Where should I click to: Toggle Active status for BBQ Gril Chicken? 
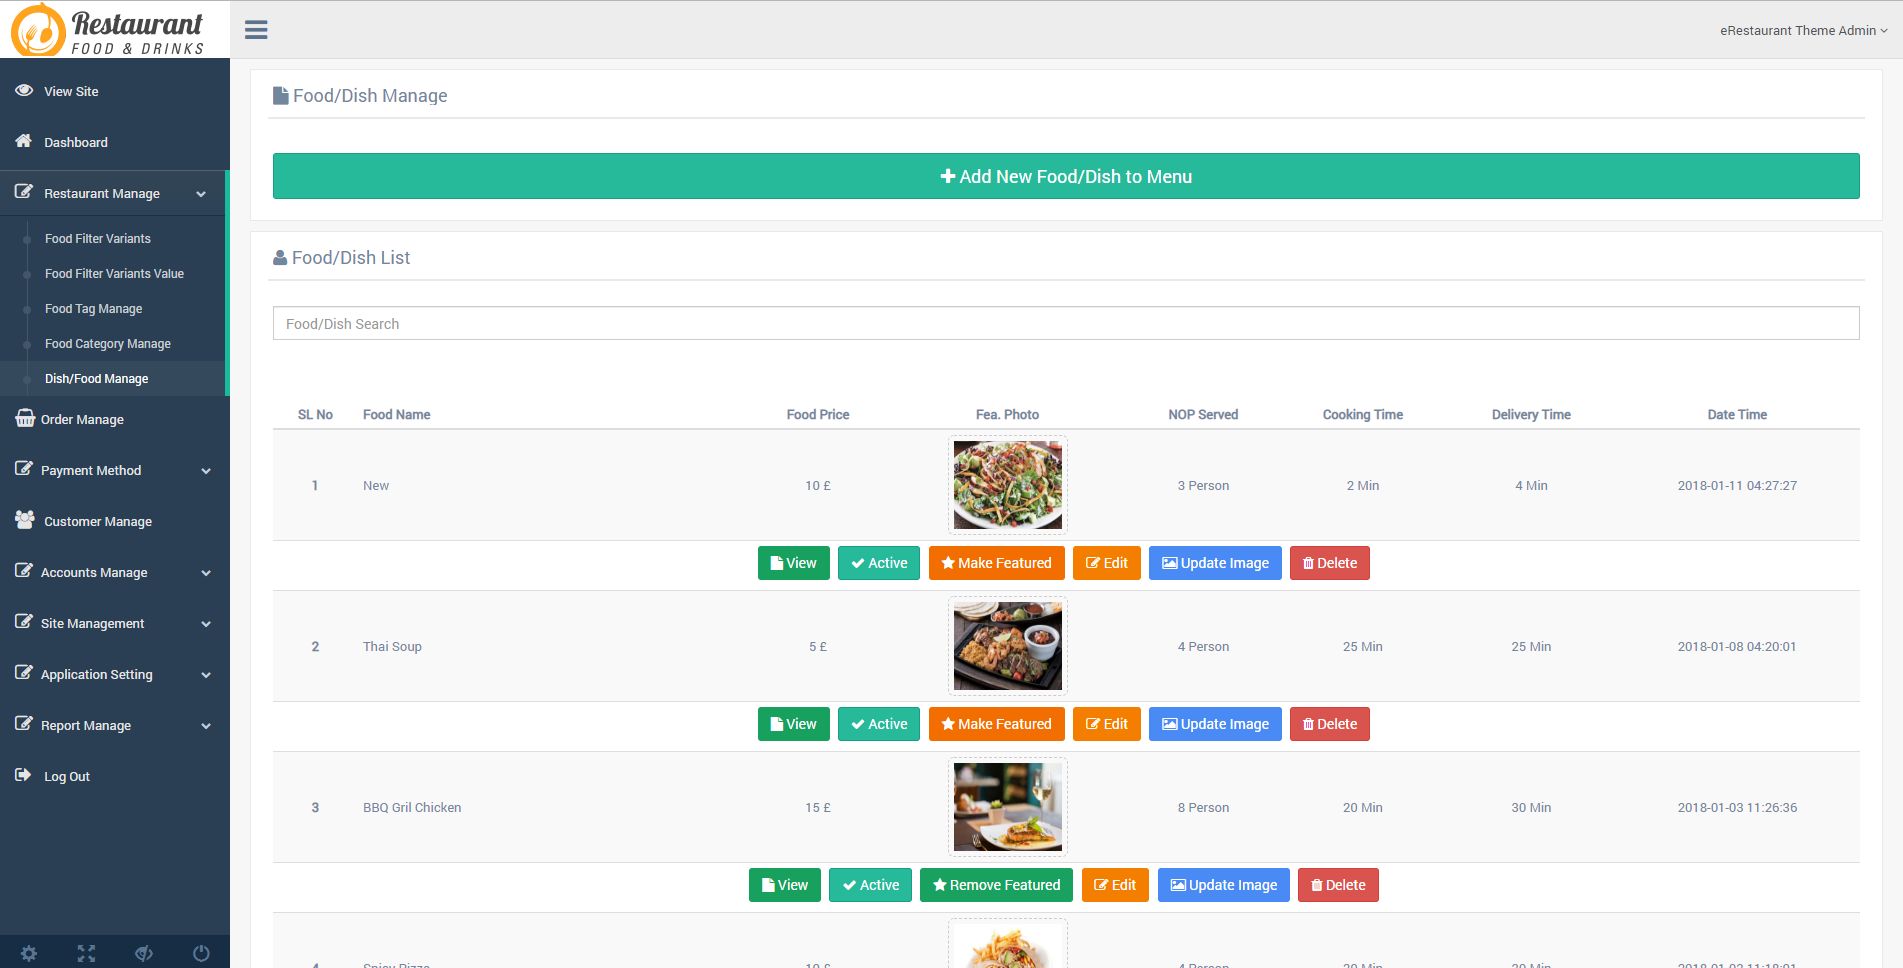point(870,885)
